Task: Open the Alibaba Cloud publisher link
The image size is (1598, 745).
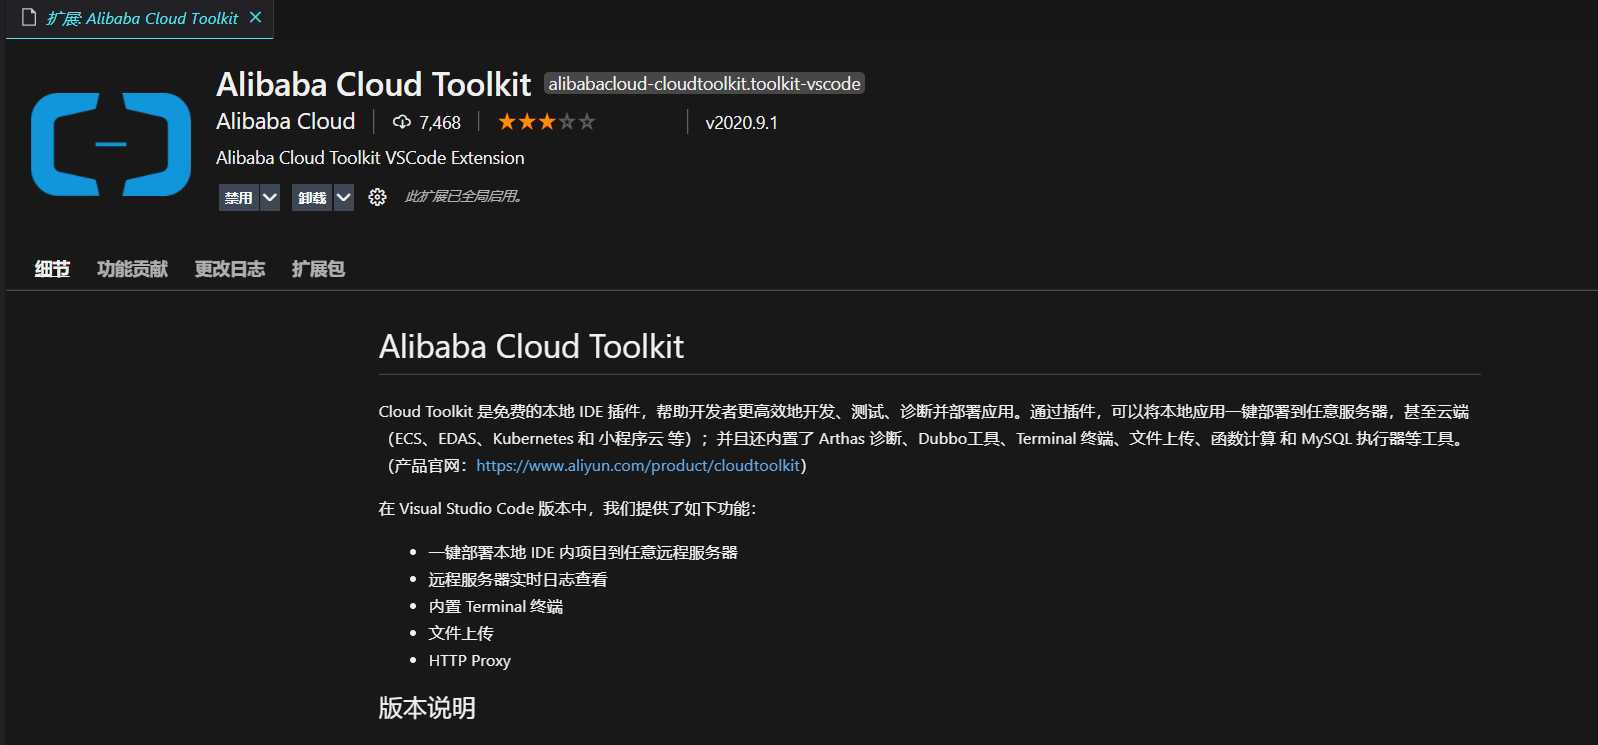Action: pos(286,121)
